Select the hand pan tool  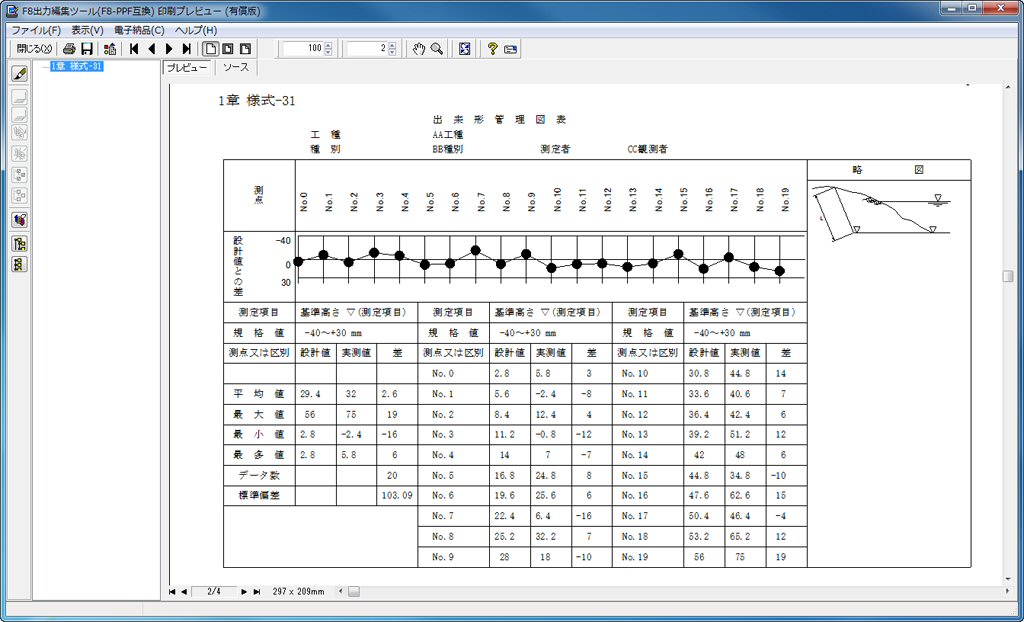click(x=421, y=48)
